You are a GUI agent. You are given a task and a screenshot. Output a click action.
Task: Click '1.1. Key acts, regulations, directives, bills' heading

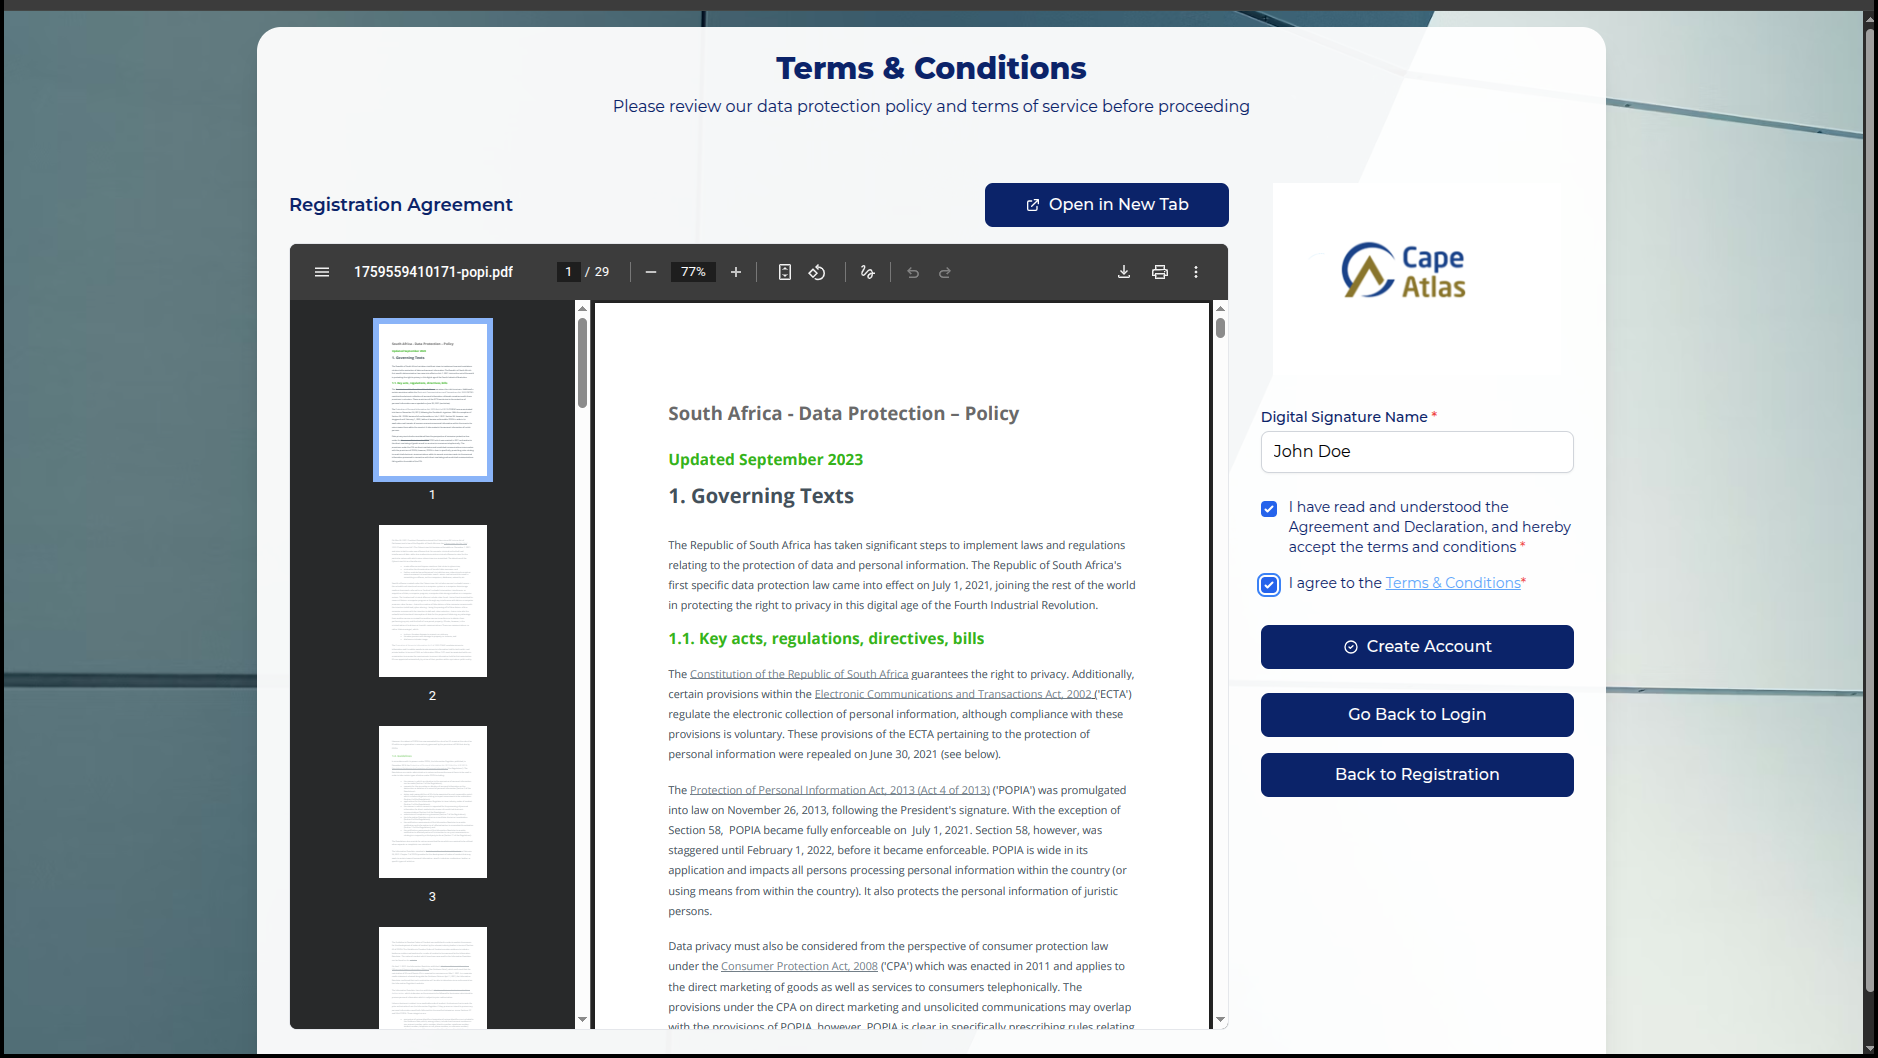click(826, 639)
